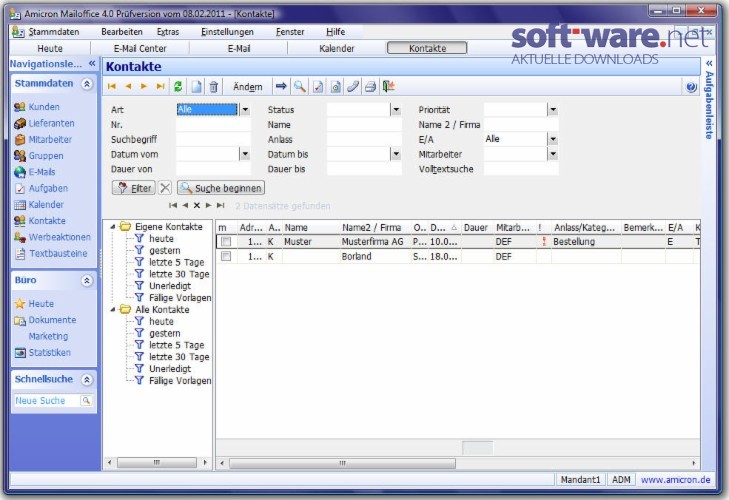Screen dimensions: 729x500
Task: Click the Schnellsuche magnifier icon
Action: coord(86,400)
